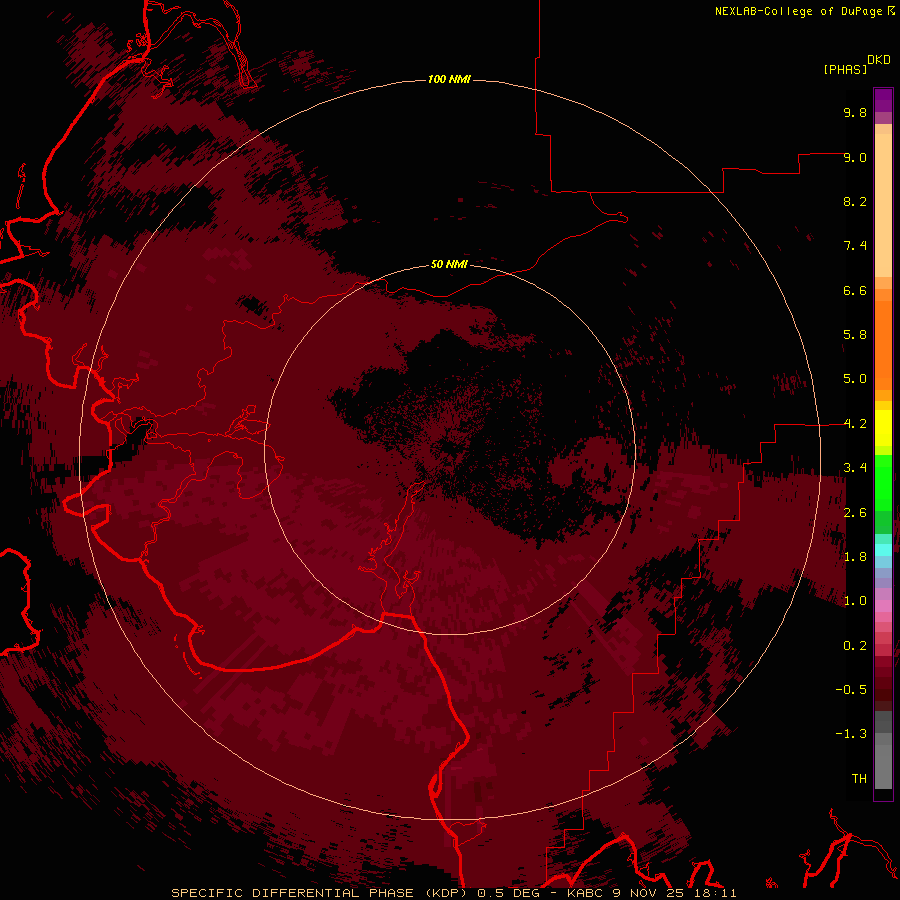Pick the yellow segment of the color bar

[883, 428]
